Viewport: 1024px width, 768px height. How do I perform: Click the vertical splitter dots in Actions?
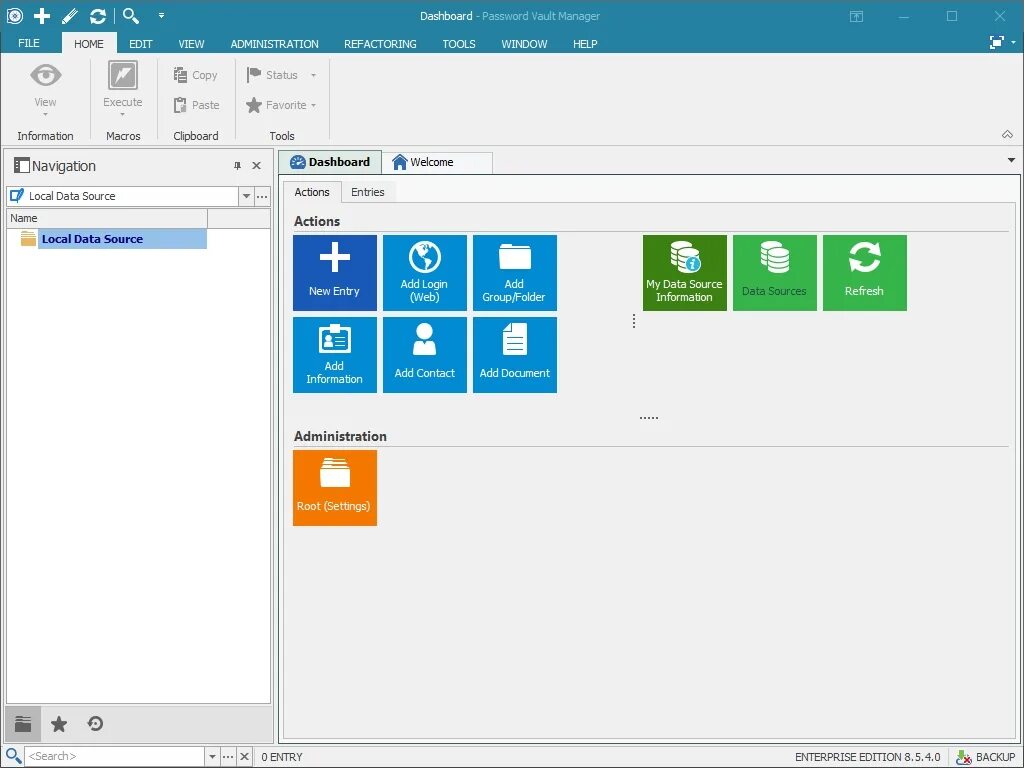[x=633, y=321]
